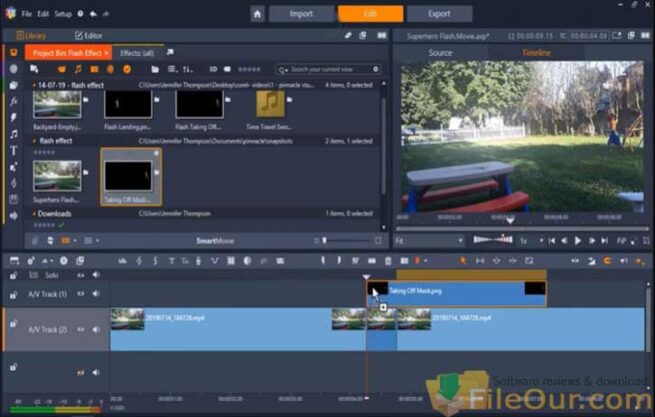Image resolution: width=655 pixels, height=417 pixels.
Task: Open the thumbnail view dropdown arrow at the library bottom
Action: 75,241
